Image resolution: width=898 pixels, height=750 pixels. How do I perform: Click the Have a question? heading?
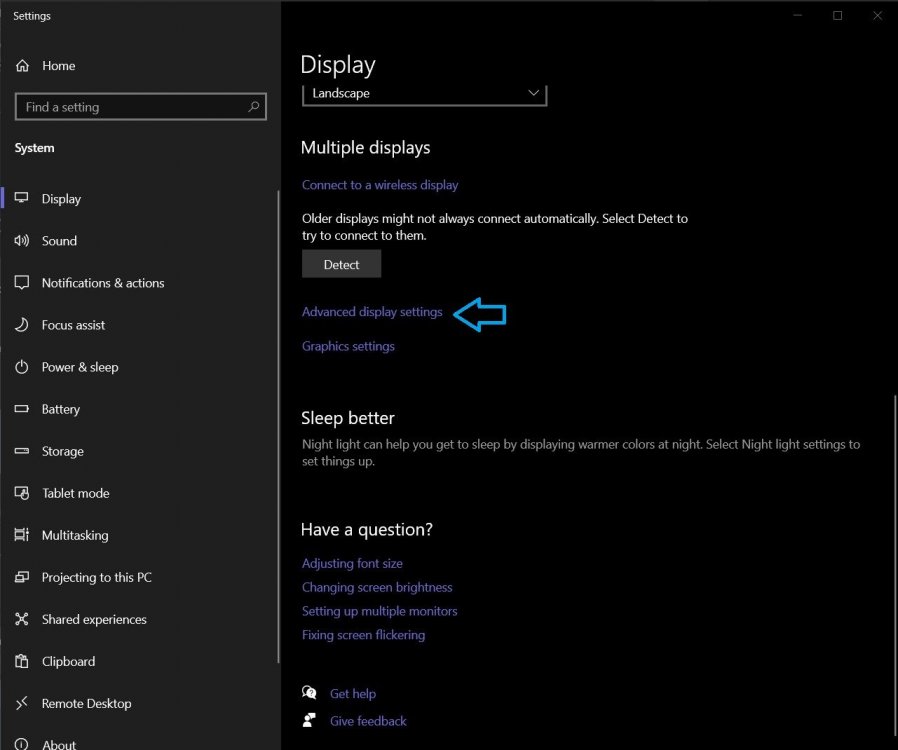coord(367,530)
